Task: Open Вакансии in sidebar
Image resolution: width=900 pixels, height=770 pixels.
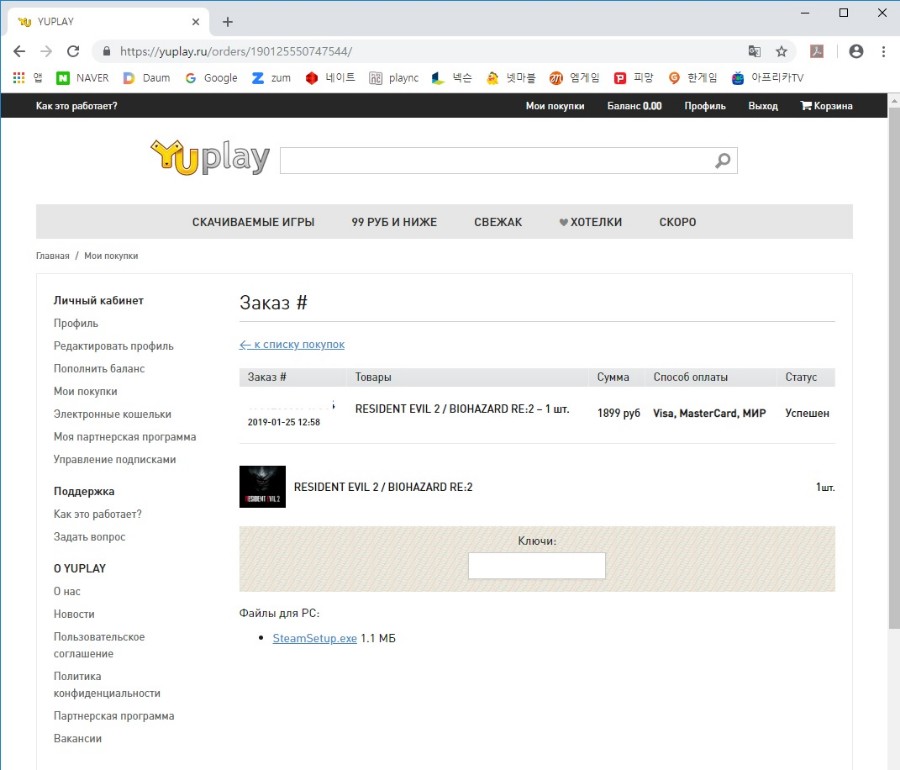Action: pos(77,738)
